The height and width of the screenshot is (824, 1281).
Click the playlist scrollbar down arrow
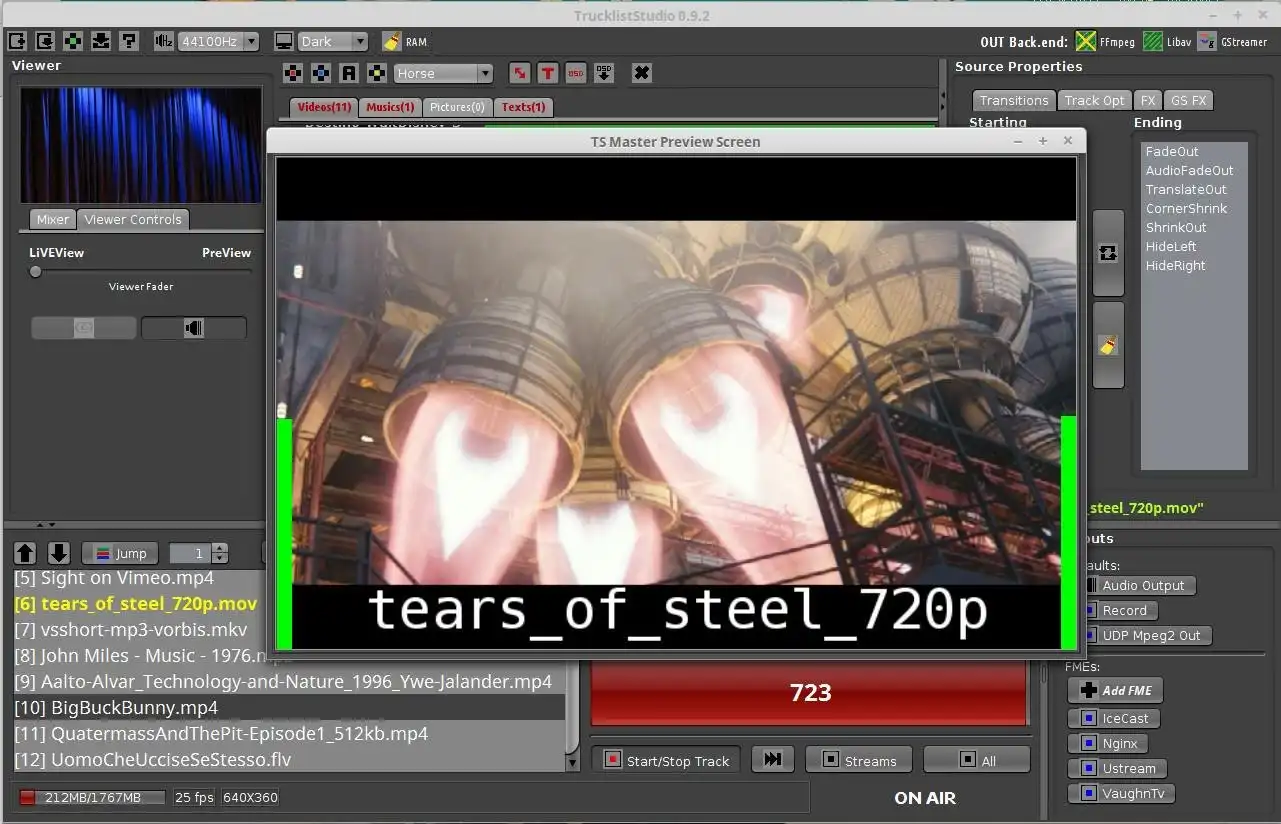tap(573, 763)
